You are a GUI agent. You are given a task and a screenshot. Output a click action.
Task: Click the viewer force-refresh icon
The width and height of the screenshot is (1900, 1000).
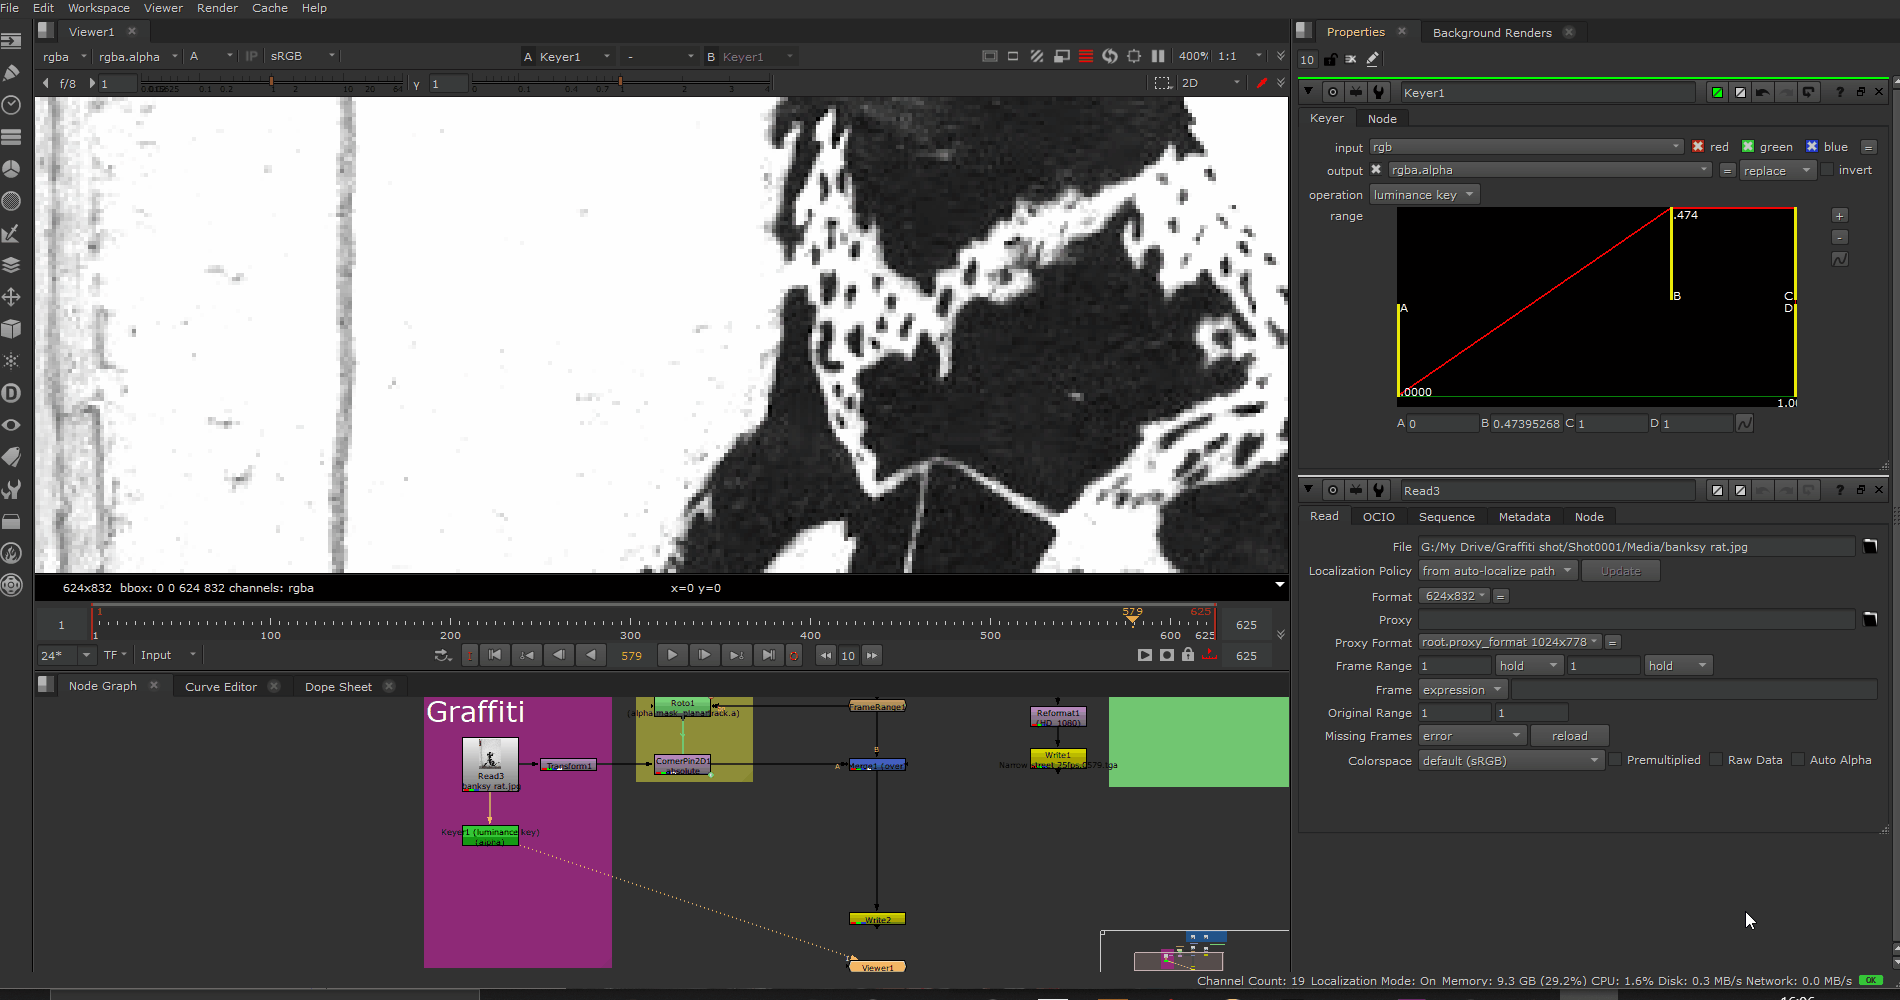pyautogui.click(x=1110, y=56)
